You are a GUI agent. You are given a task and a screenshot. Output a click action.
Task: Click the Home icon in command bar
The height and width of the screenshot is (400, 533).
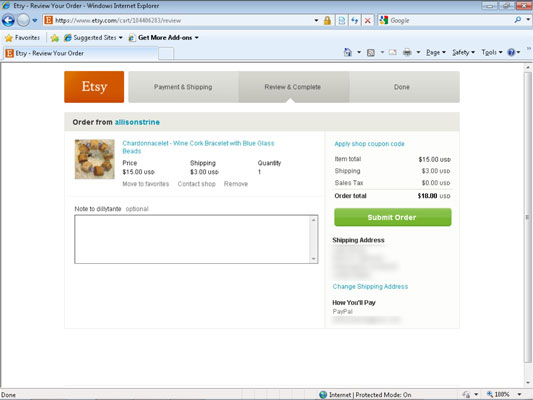pyautogui.click(x=347, y=52)
